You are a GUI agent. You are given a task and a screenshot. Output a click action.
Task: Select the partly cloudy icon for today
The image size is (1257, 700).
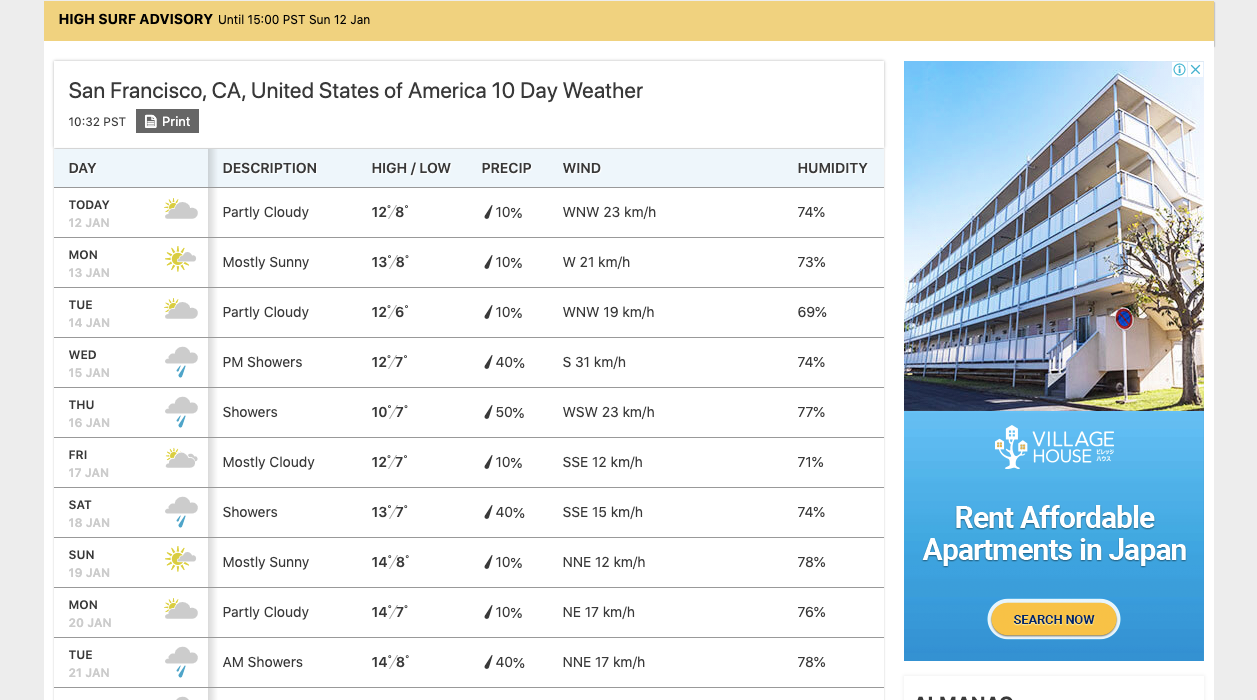click(x=181, y=210)
